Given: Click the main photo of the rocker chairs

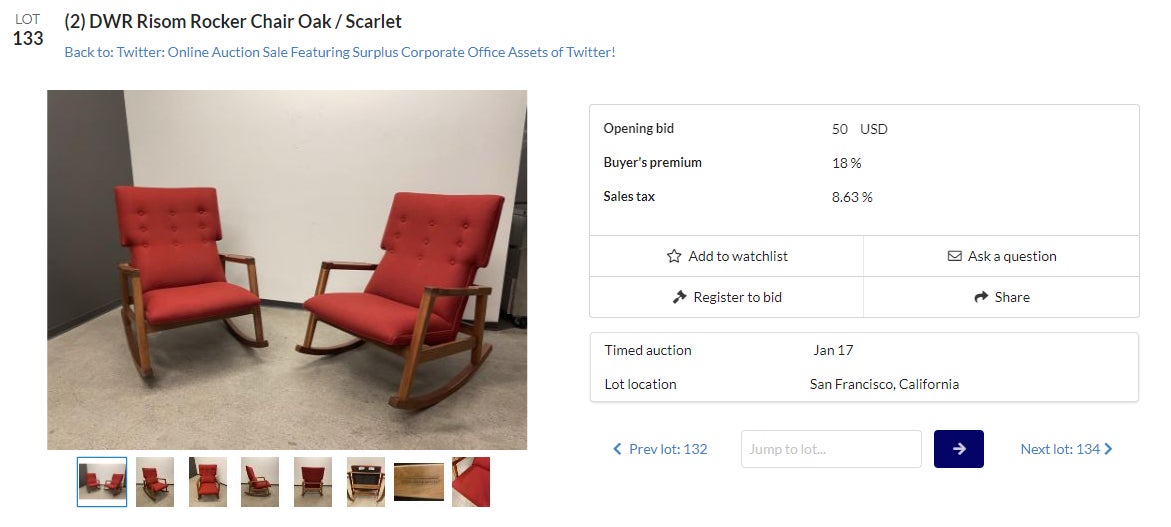Looking at the screenshot, I should pos(287,270).
